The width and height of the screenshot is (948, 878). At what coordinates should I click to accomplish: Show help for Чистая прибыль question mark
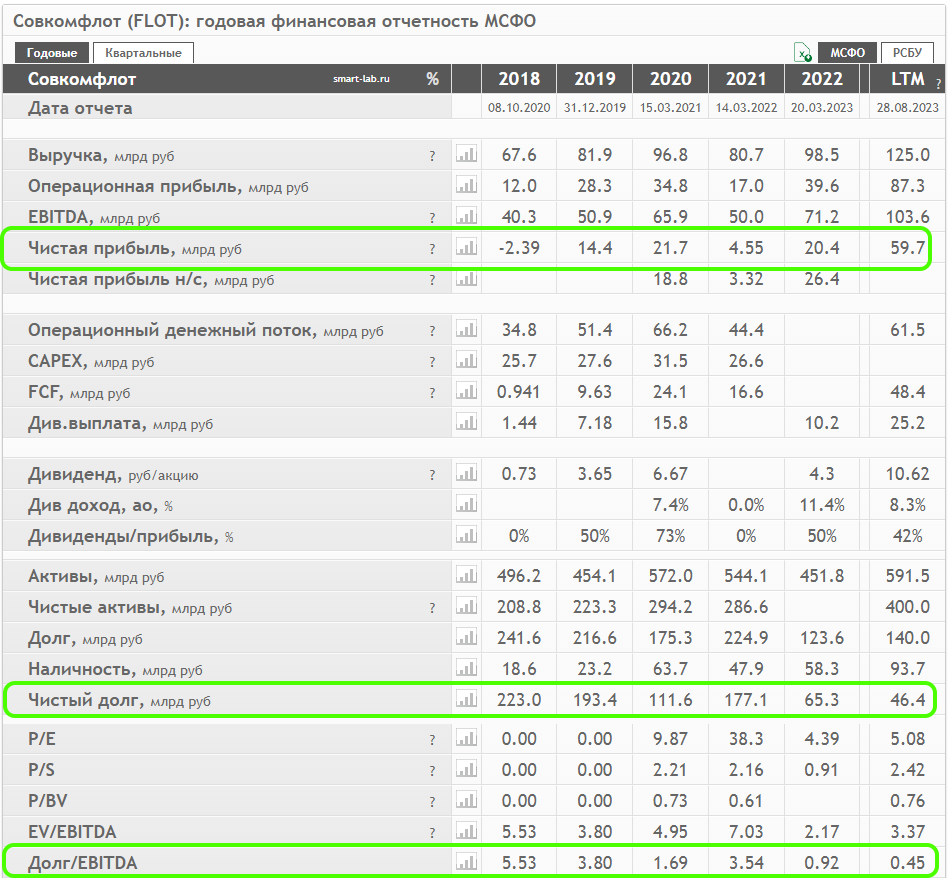point(432,249)
